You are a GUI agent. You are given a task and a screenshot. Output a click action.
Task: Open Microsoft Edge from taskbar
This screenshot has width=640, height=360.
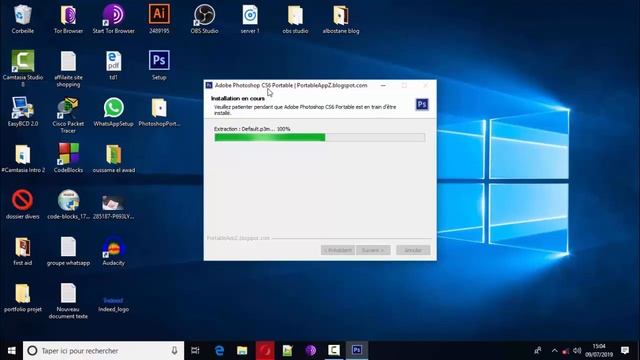pyautogui.click(x=219, y=351)
